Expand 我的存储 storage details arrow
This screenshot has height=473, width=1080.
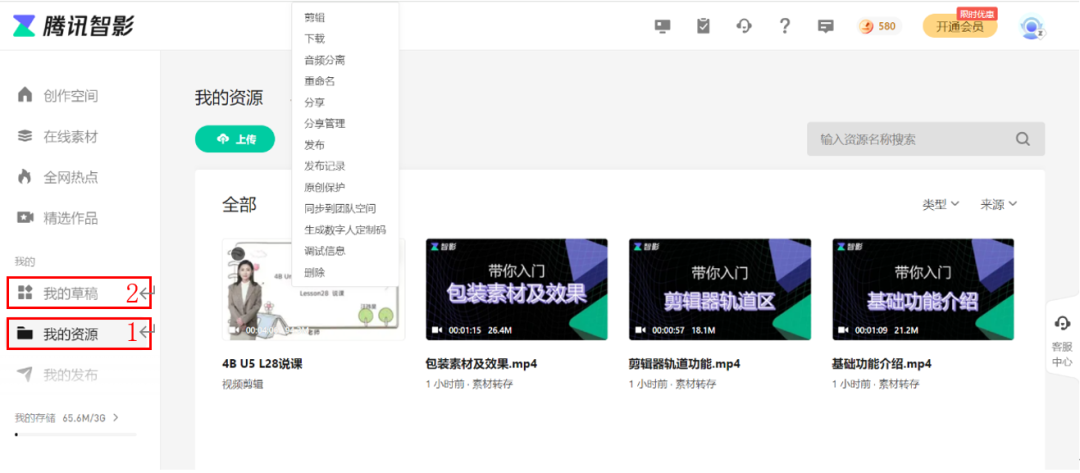[x=115, y=417]
